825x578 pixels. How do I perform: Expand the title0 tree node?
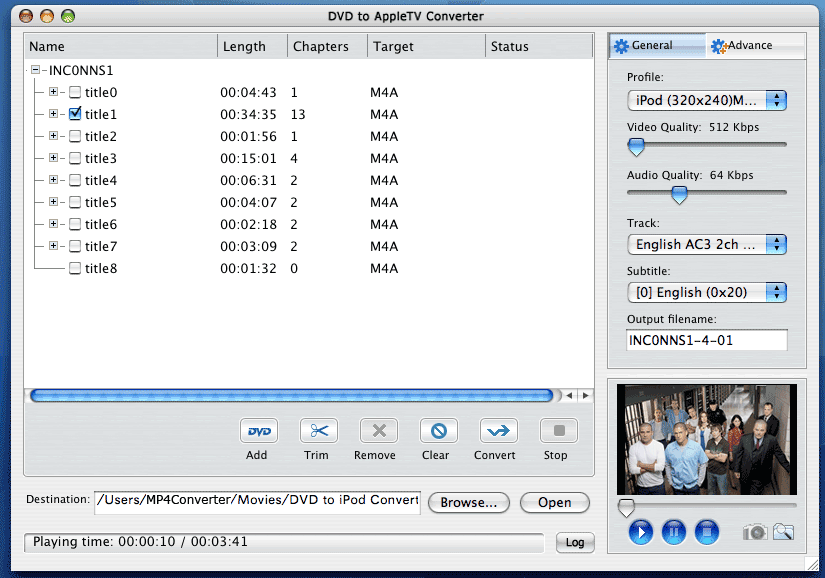point(54,92)
